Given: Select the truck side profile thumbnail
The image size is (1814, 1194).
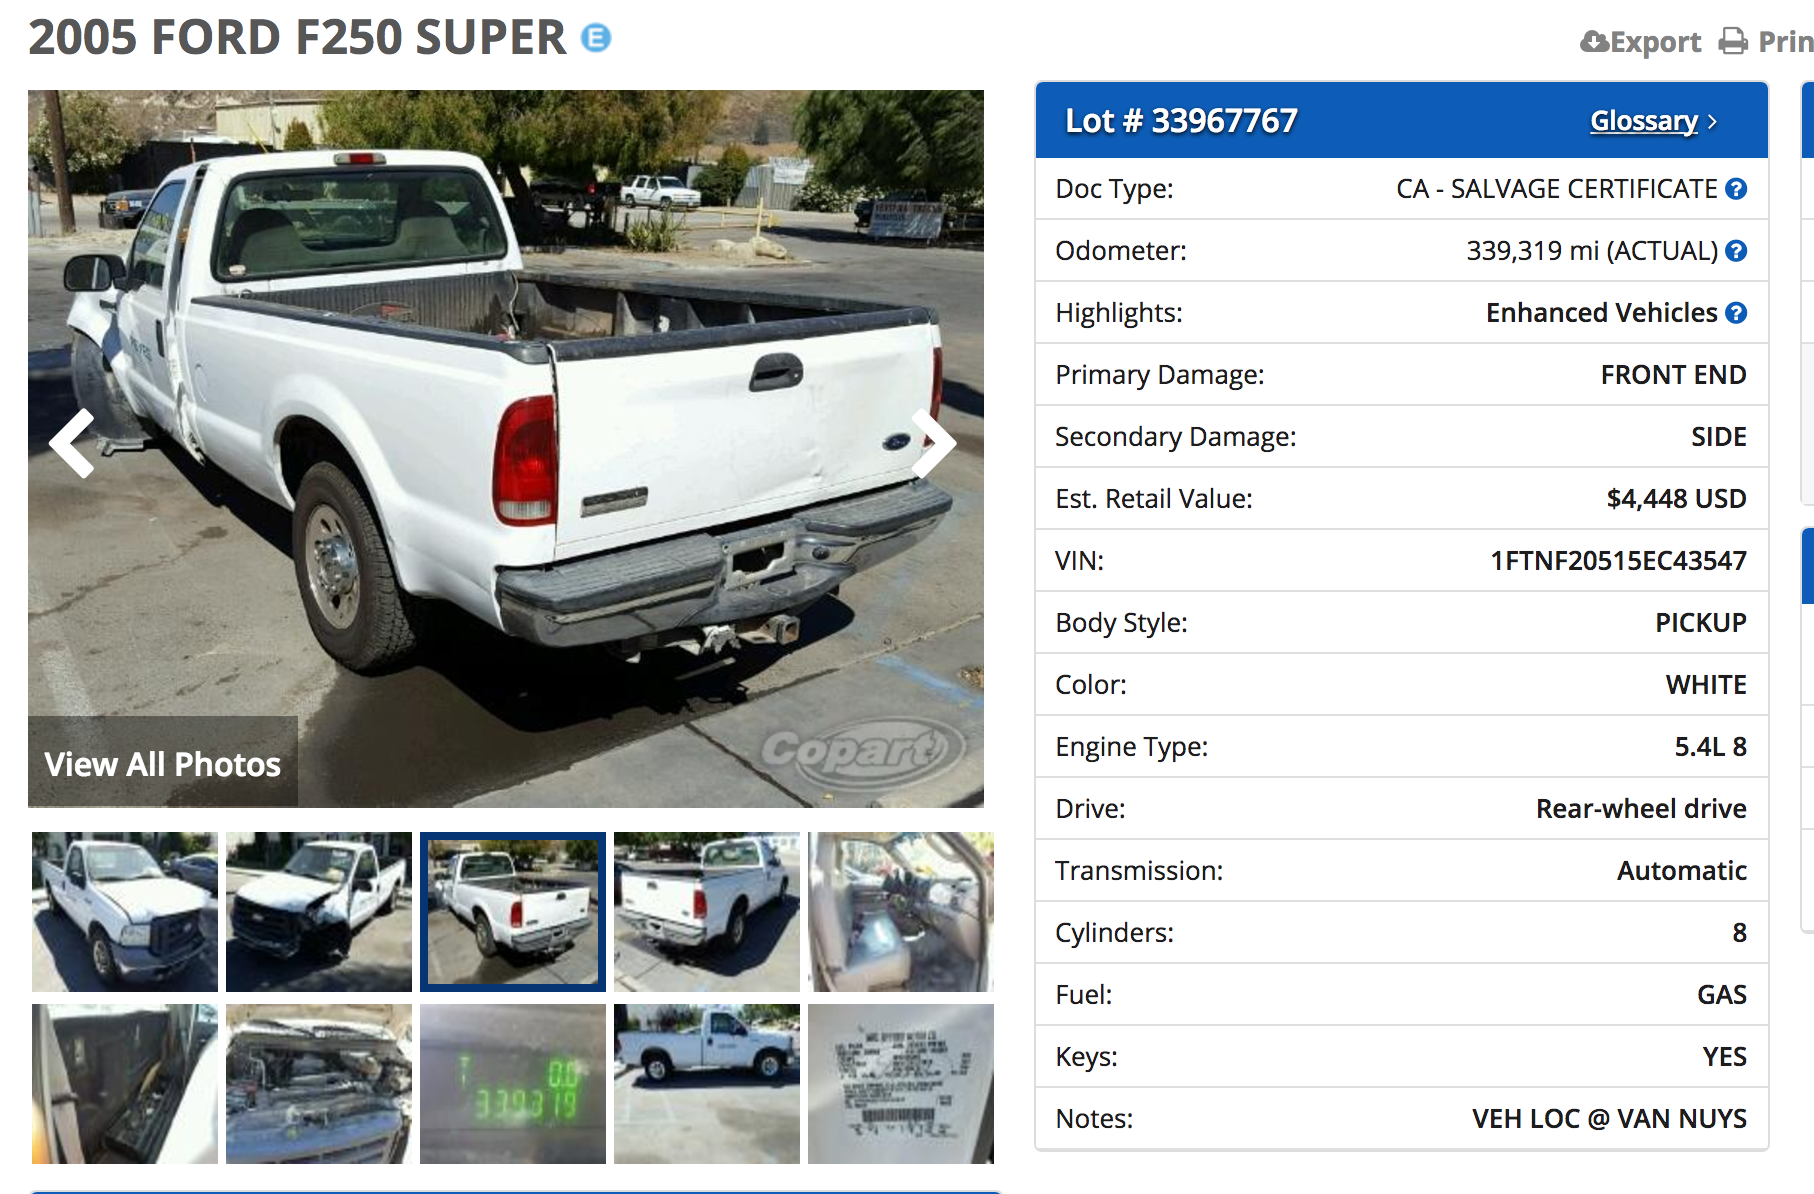Looking at the screenshot, I should coord(707,1084).
